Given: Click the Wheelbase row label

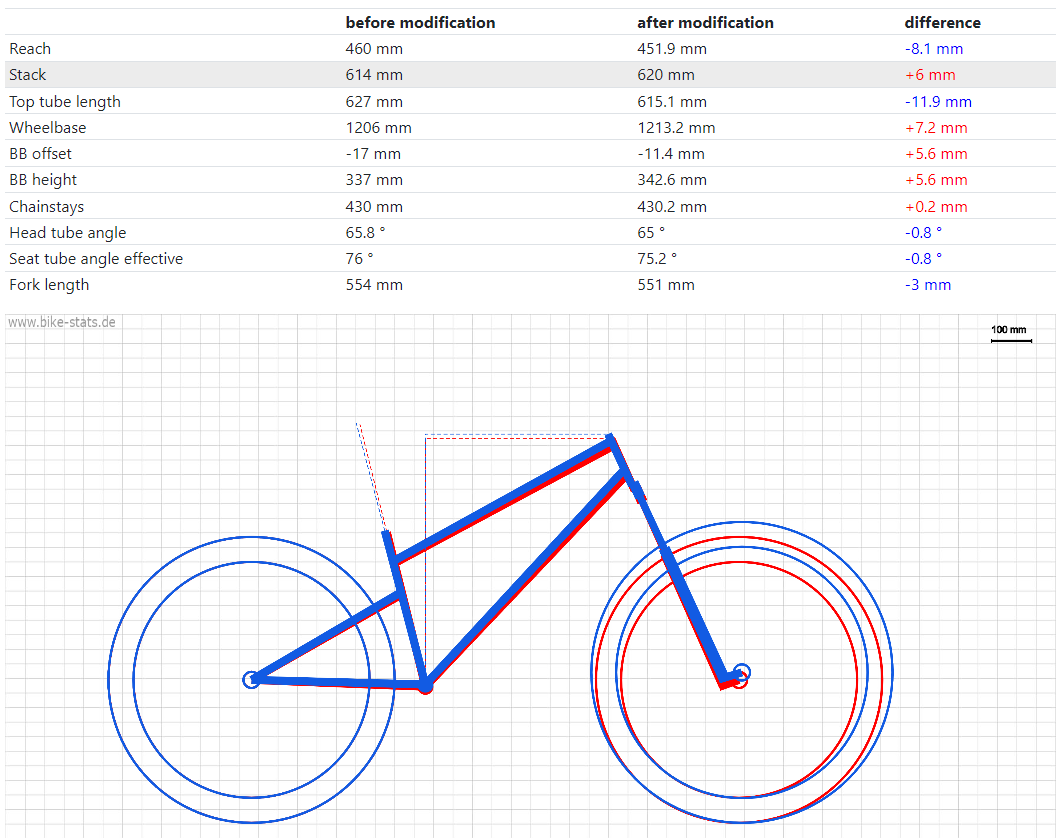Looking at the screenshot, I should coord(47,128).
